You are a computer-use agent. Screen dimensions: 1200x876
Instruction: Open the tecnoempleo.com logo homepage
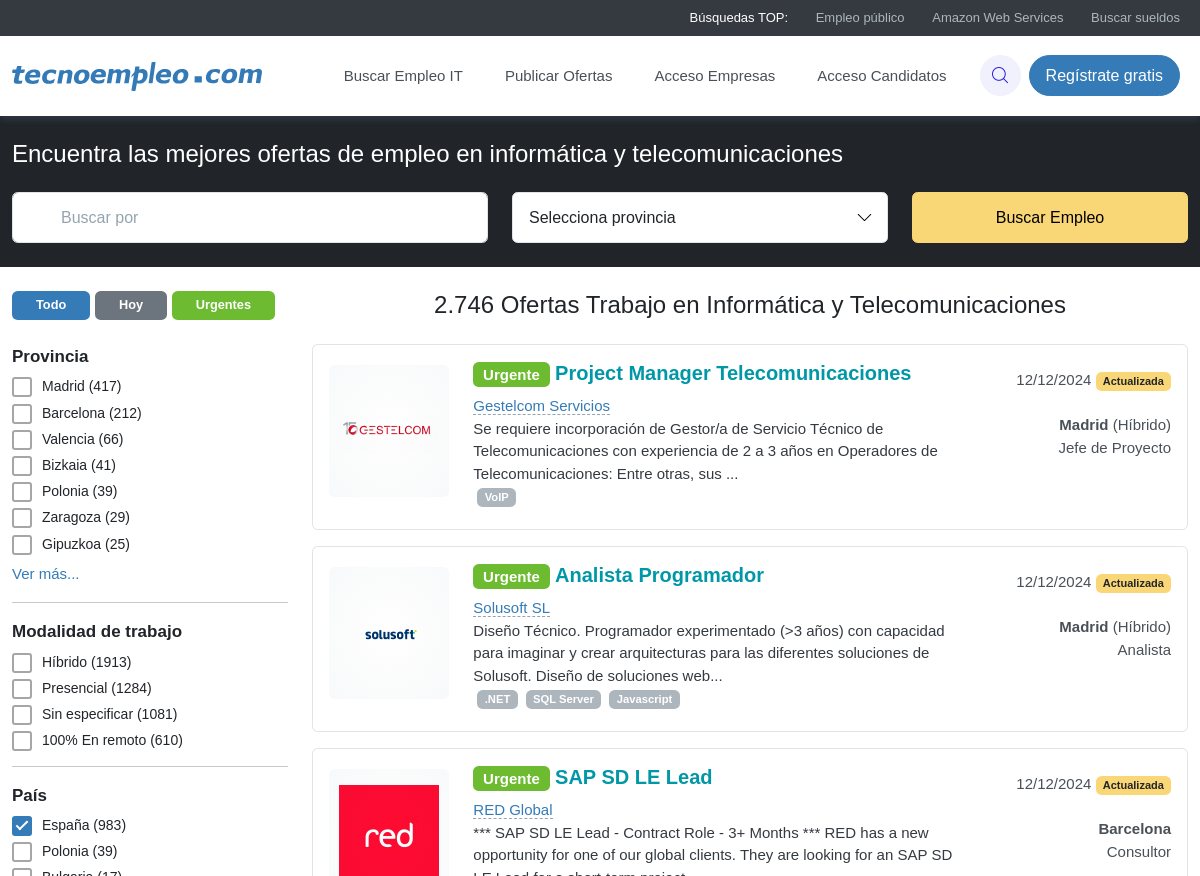137,75
